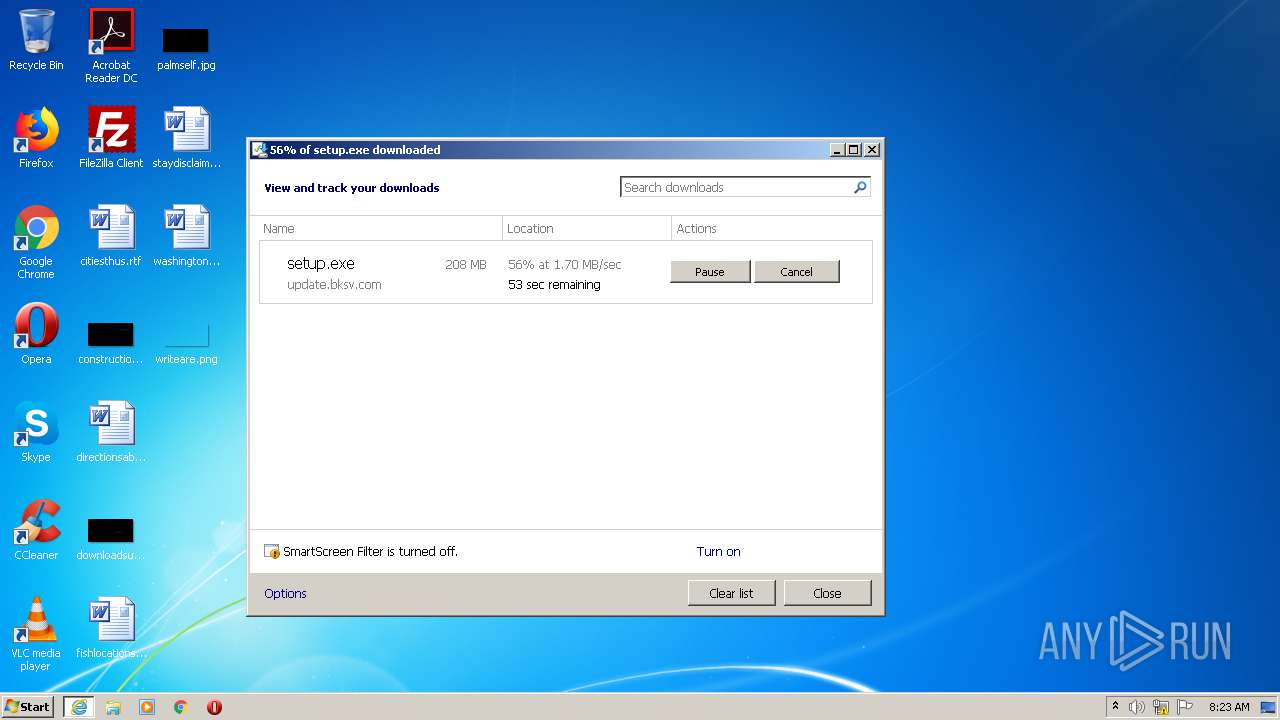Image resolution: width=1280 pixels, height=720 pixels.
Task: Open FileZilla Client shortcut
Action: pyautogui.click(x=111, y=138)
